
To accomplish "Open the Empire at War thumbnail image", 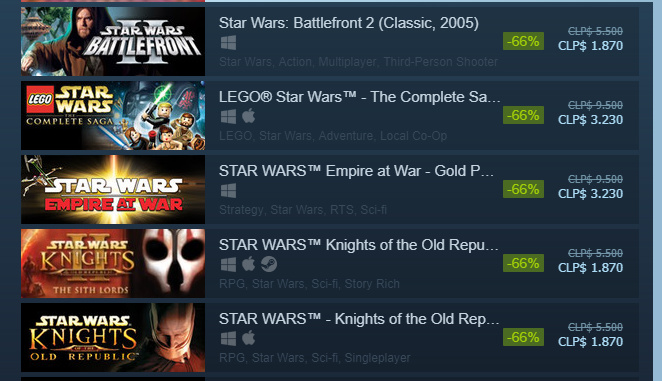I will [113, 189].
